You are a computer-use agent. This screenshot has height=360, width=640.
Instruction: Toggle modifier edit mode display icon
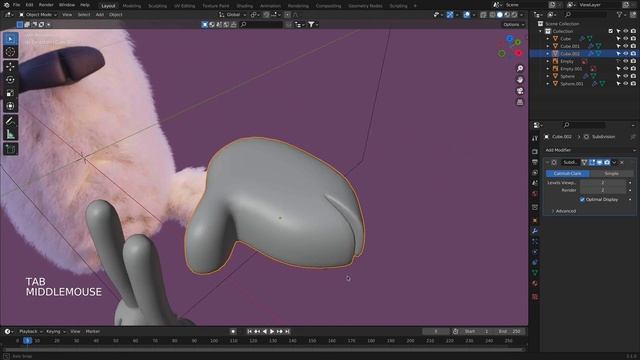[592, 162]
